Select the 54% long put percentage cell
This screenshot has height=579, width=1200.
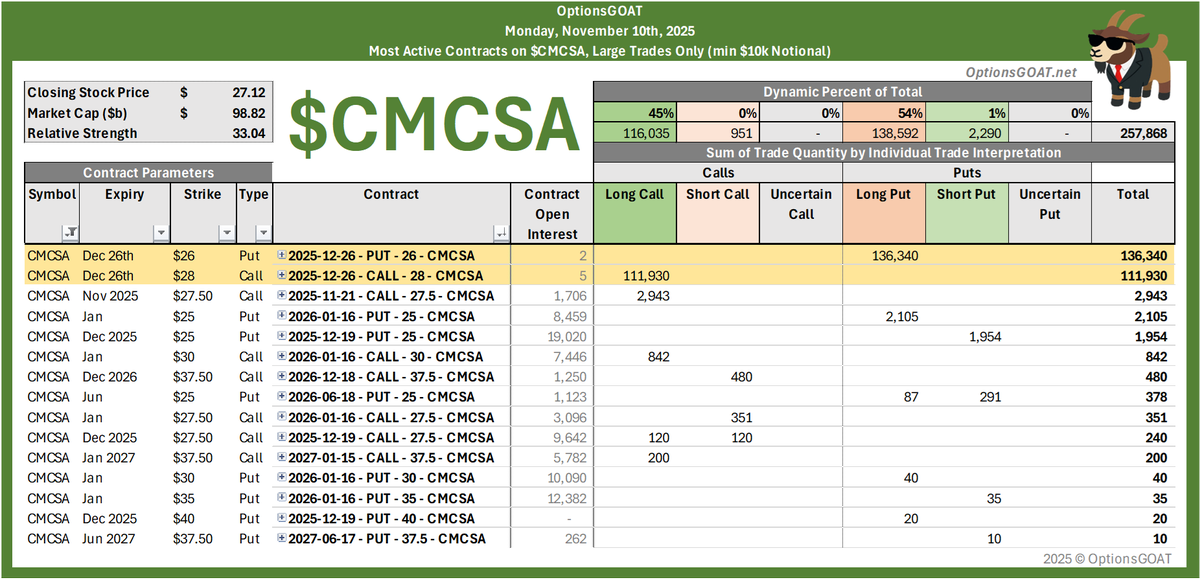tap(884, 112)
